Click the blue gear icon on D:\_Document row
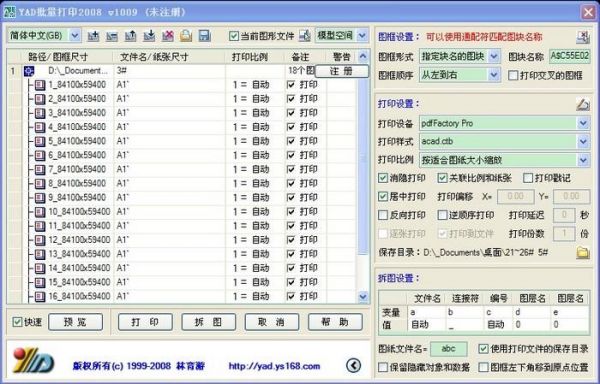Image resolution: width=600 pixels, height=384 pixels. (29, 71)
